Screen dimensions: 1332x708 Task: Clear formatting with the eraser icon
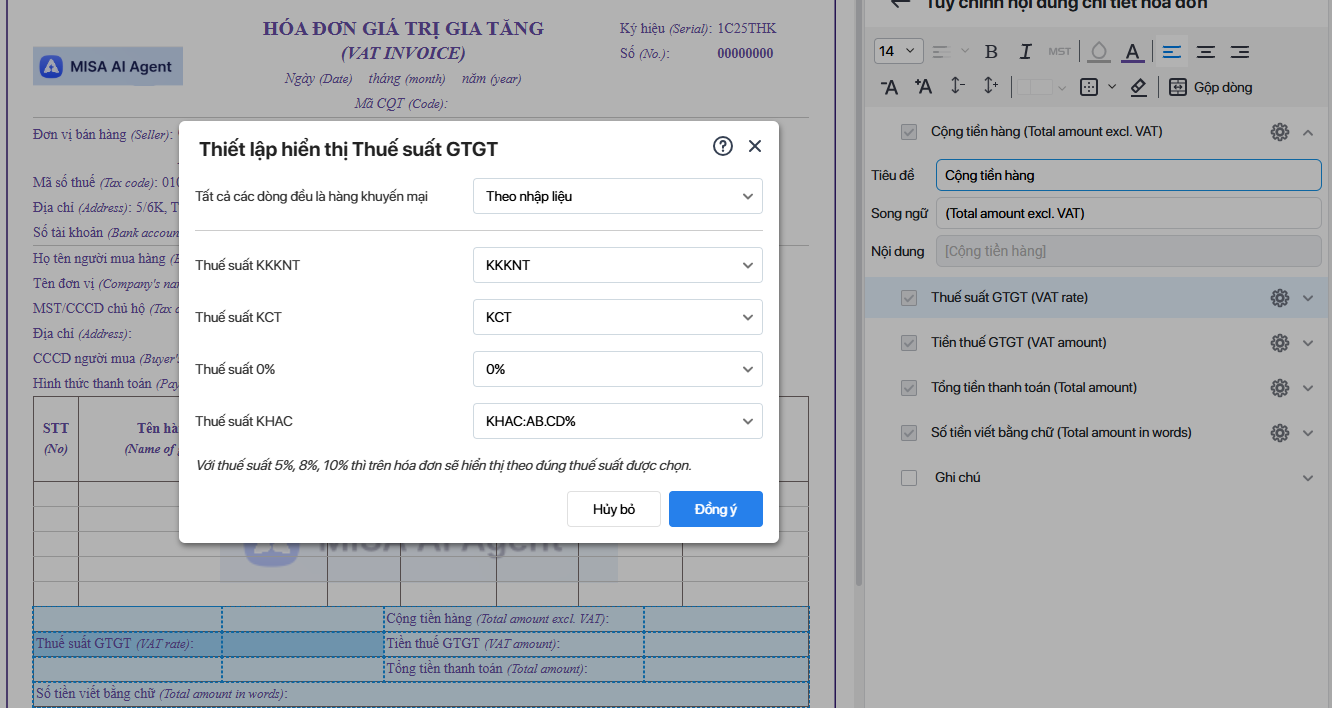coord(1138,87)
